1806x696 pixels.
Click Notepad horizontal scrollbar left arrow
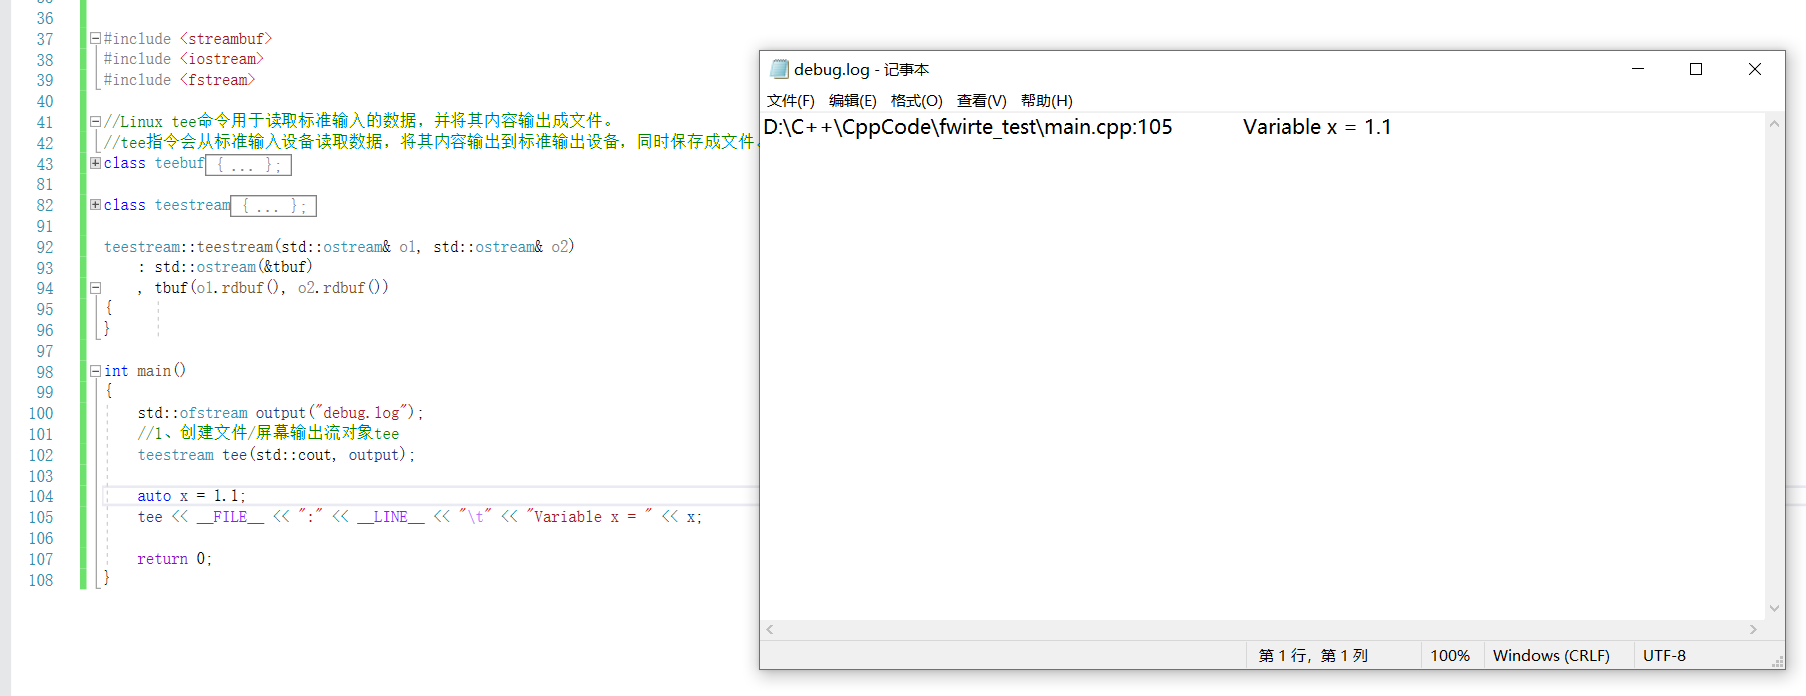[770, 629]
